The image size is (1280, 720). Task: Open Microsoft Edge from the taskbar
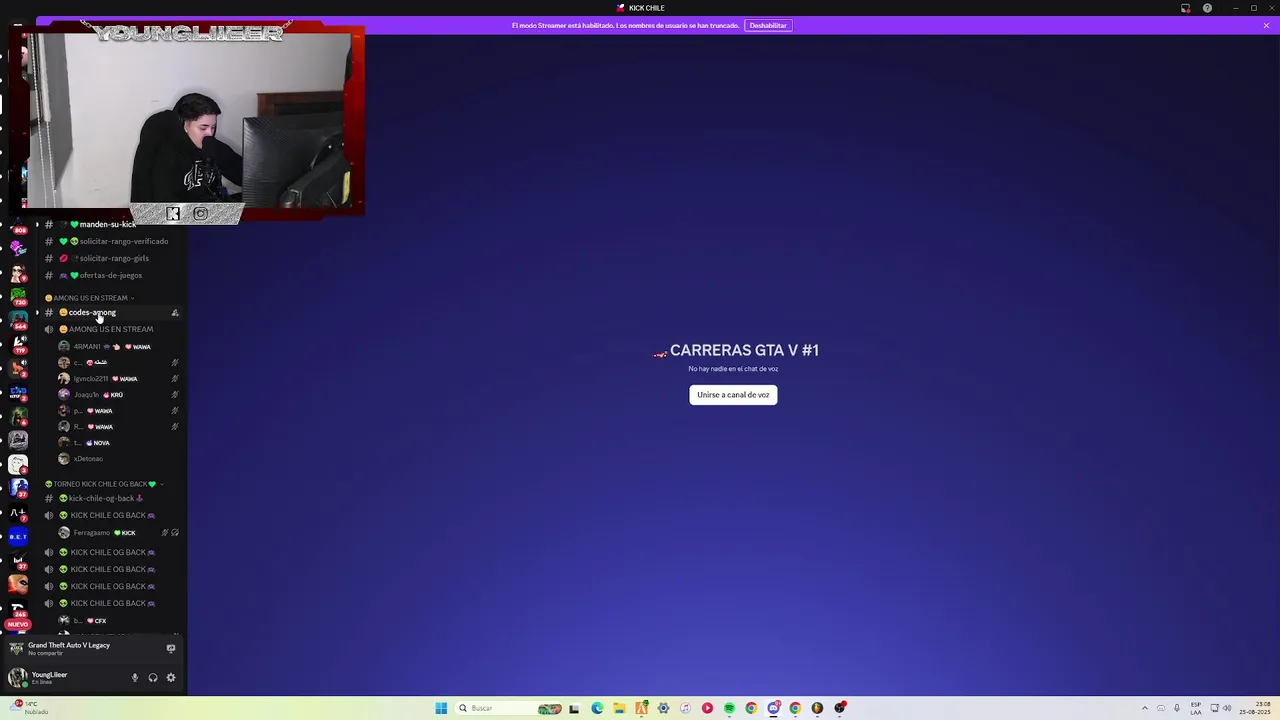[x=597, y=708]
